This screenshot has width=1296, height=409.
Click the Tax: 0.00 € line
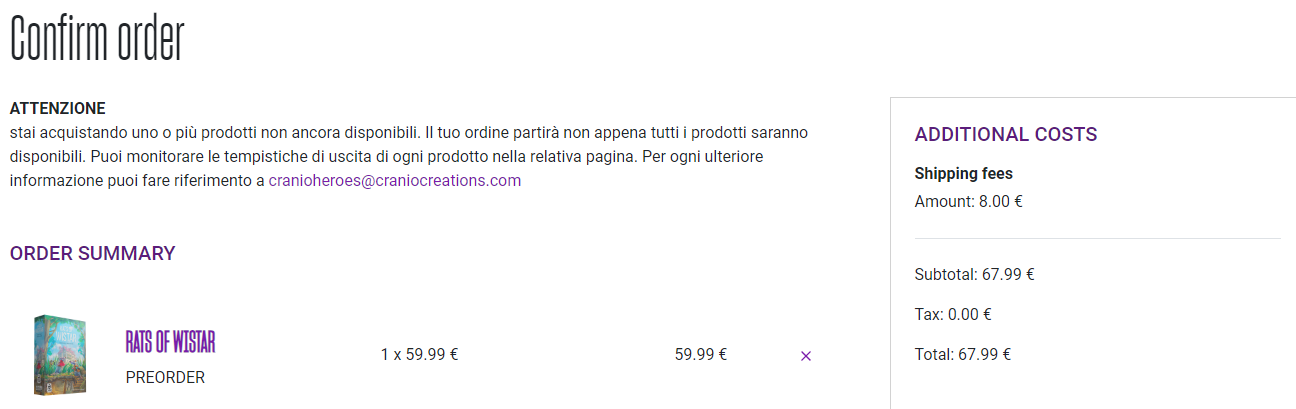pyautogui.click(x=953, y=314)
